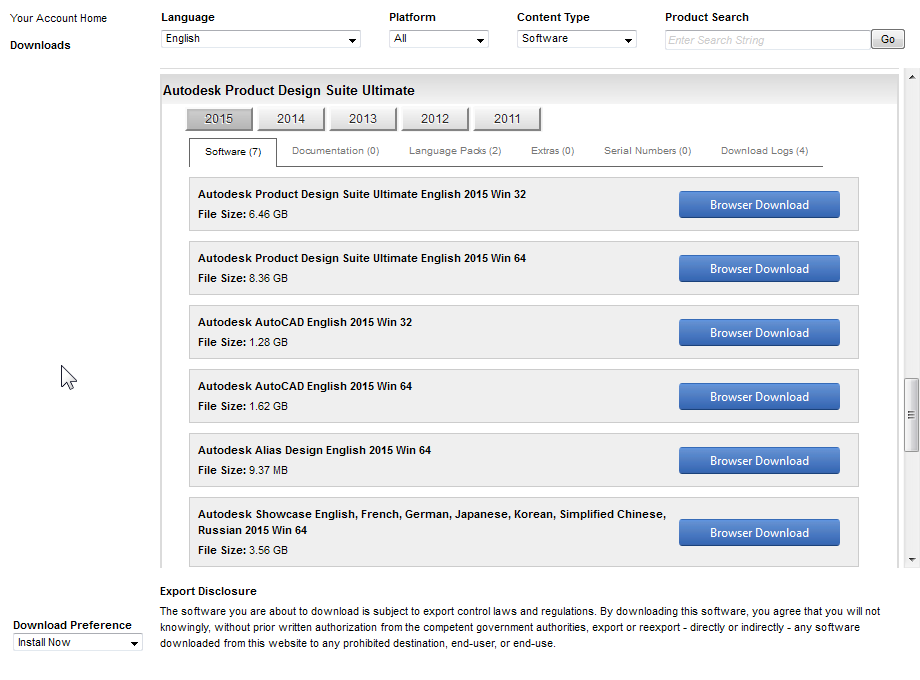920x680 pixels.
Task: Download Autodesk Alias Design 2015 Win 64
Action: (759, 461)
